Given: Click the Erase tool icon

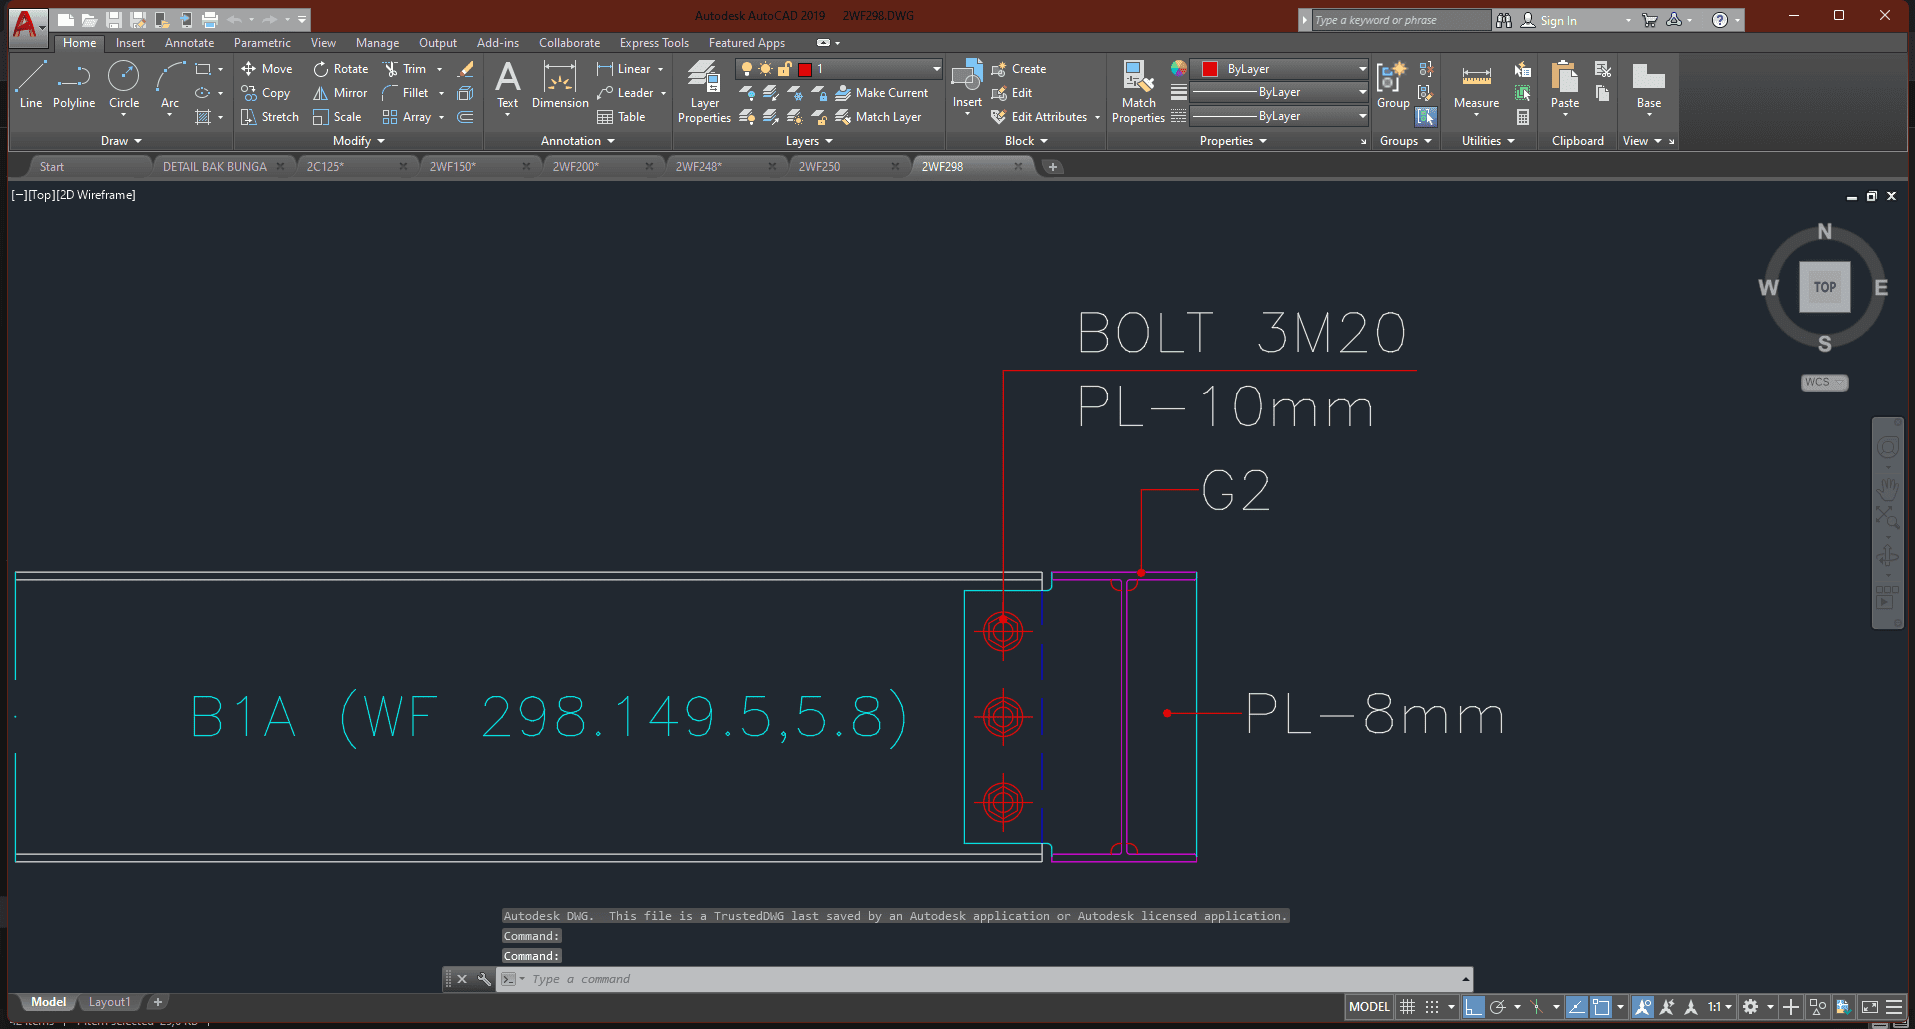Looking at the screenshot, I should [x=465, y=69].
